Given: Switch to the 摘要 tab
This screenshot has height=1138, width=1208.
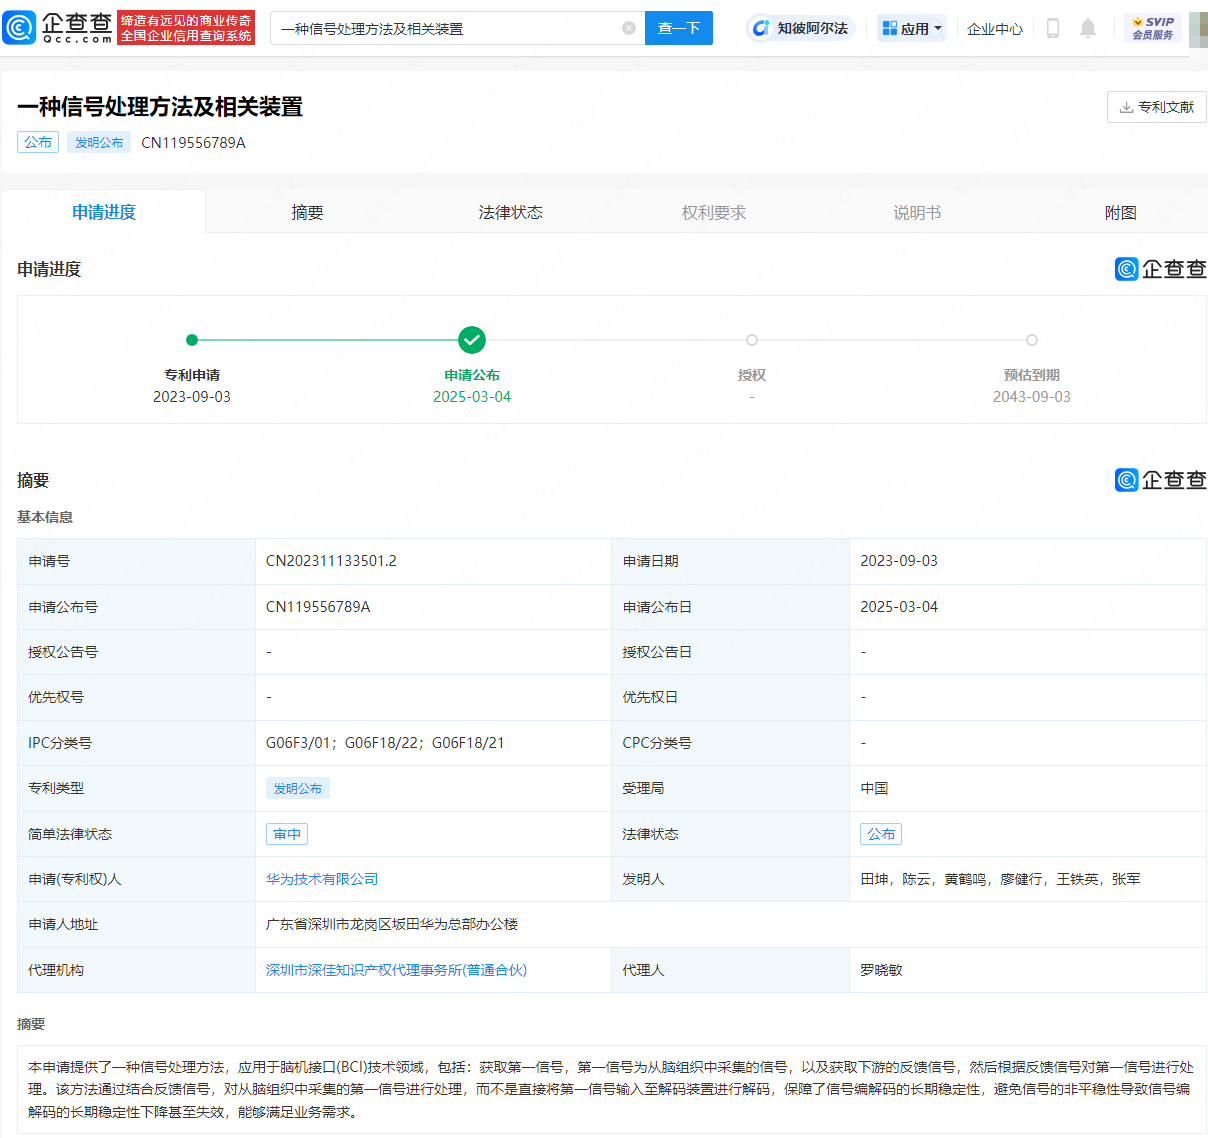Looking at the screenshot, I should click(307, 212).
